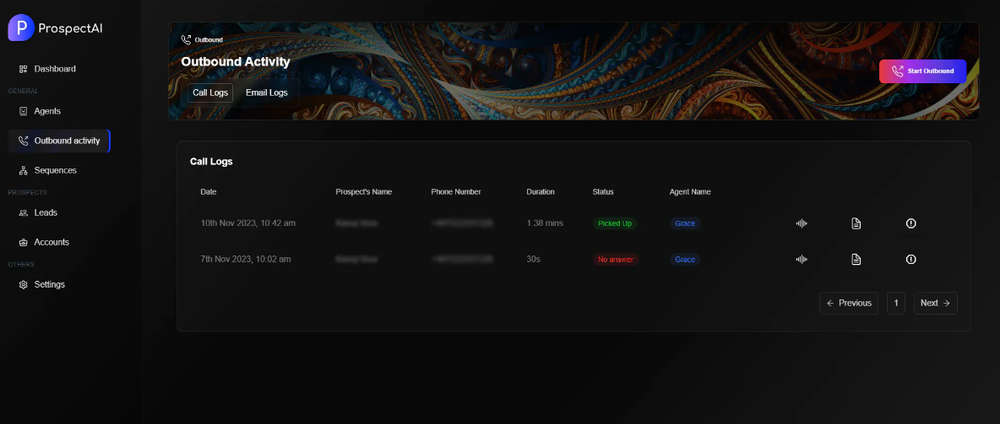Play audio waveform for 10th Nov call

[802, 223]
